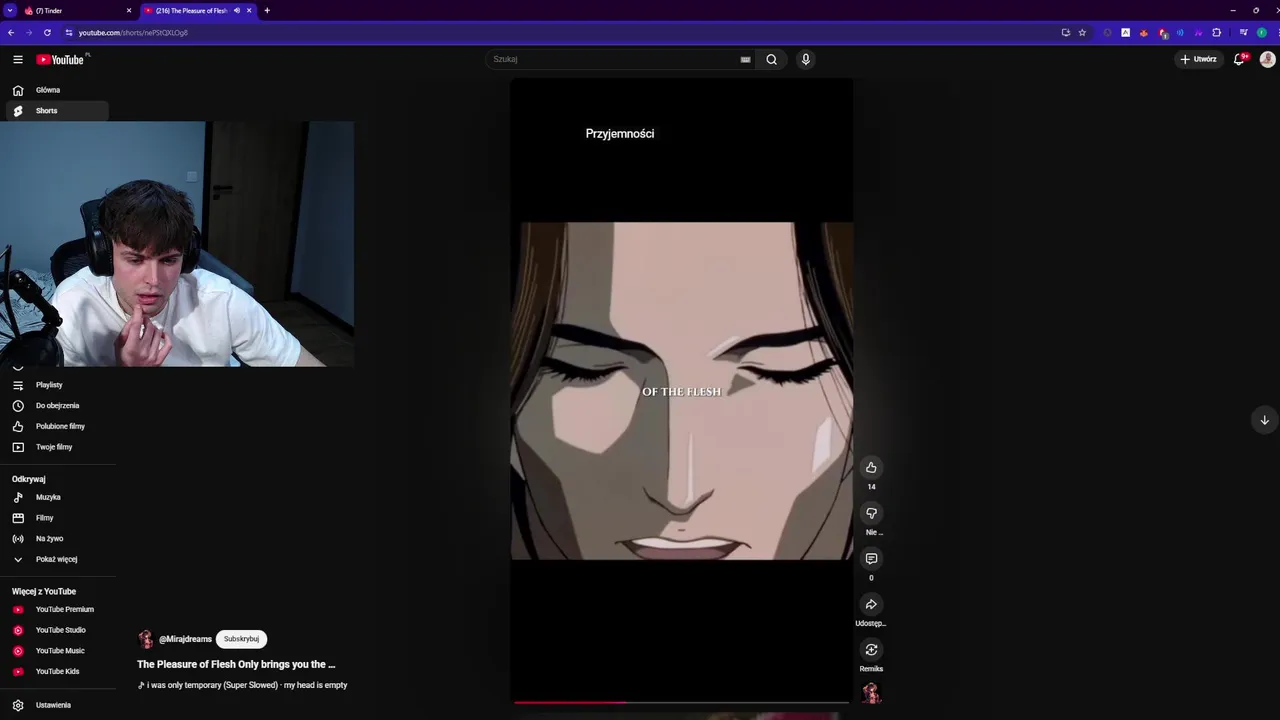Screen dimensions: 1280x720
Task: Click the Mirajdreams channel avatar
Action: point(146,639)
